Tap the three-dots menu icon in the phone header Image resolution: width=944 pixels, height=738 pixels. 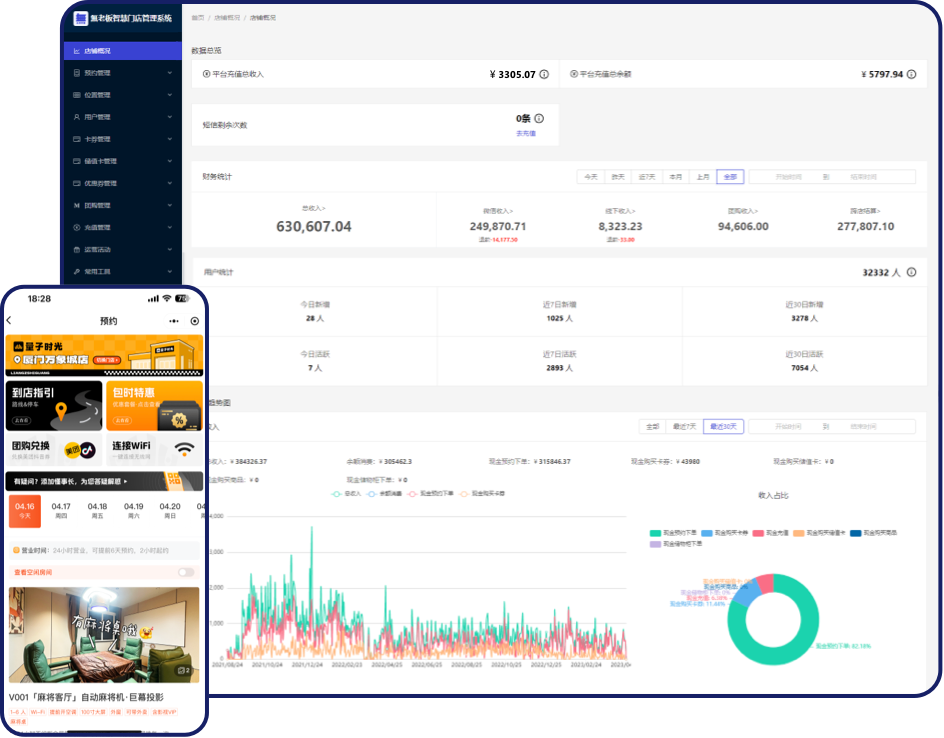pyautogui.click(x=174, y=321)
